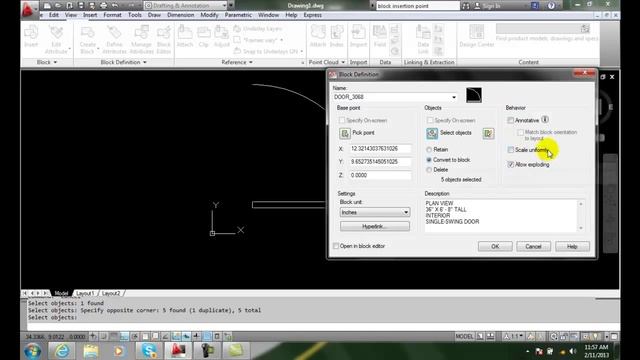Screen dimensions: 640x360
Task: Toggle the MODEL button in status bar
Action: (x=464, y=337)
